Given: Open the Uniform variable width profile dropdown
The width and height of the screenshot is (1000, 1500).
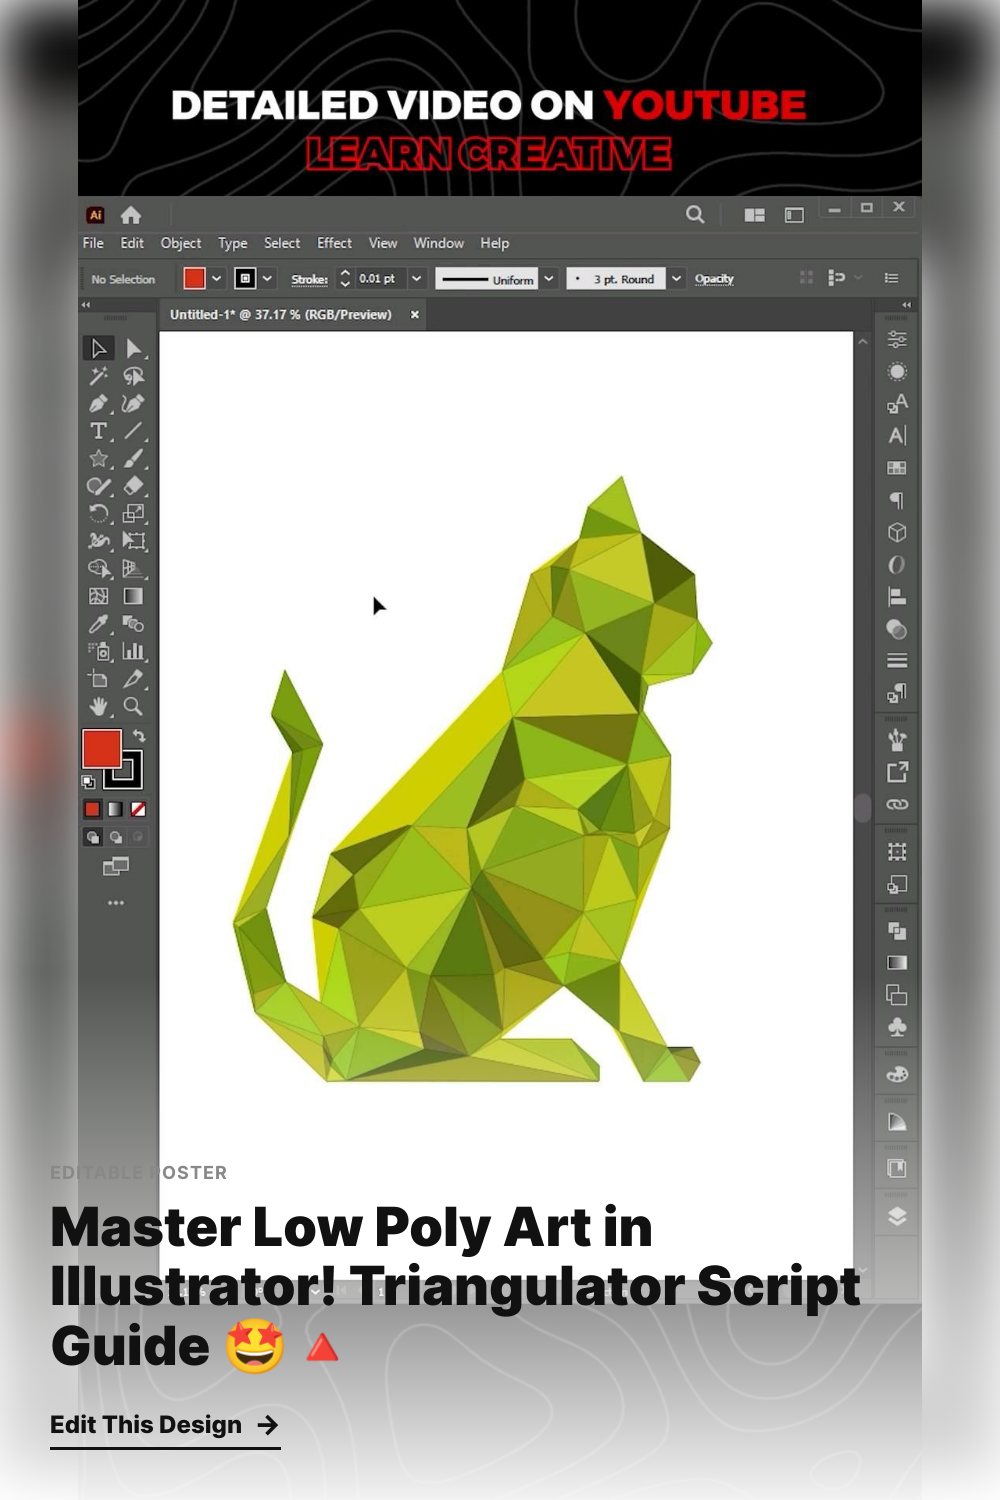Looking at the screenshot, I should pyautogui.click(x=549, y=279).
